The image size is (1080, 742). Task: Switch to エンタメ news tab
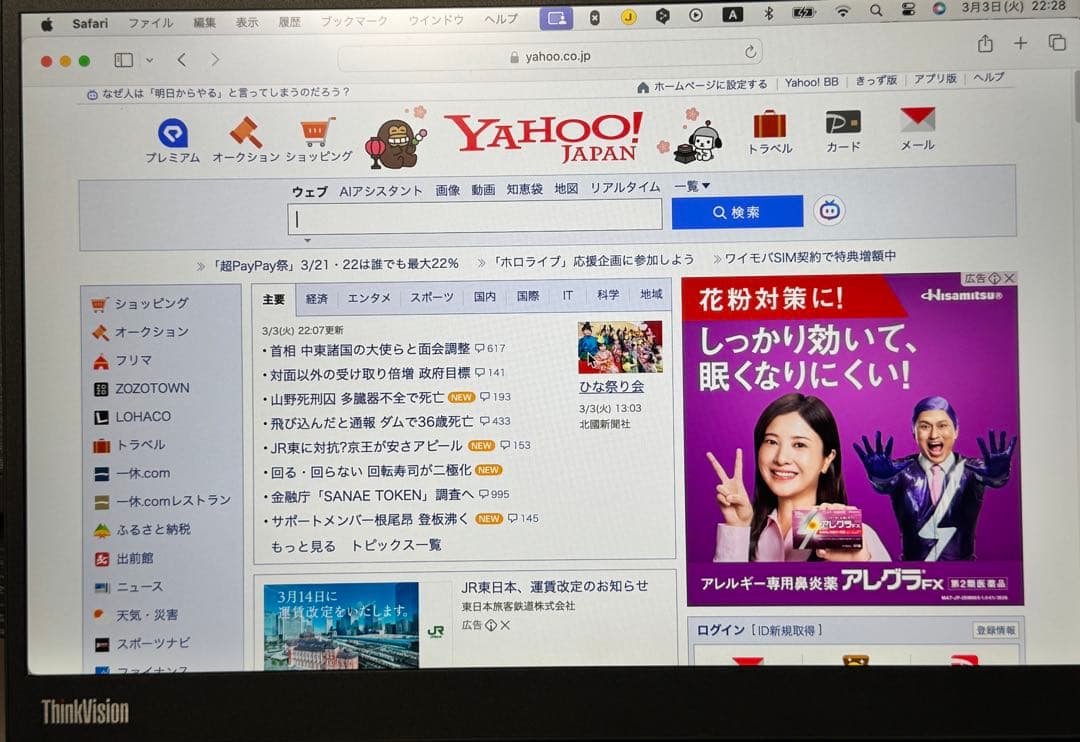tap(368, 298)
